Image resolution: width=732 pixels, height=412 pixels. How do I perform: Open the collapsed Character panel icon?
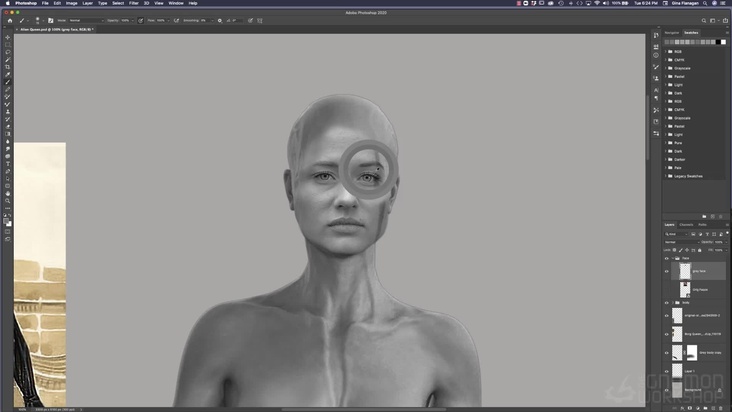pos(656,90)
